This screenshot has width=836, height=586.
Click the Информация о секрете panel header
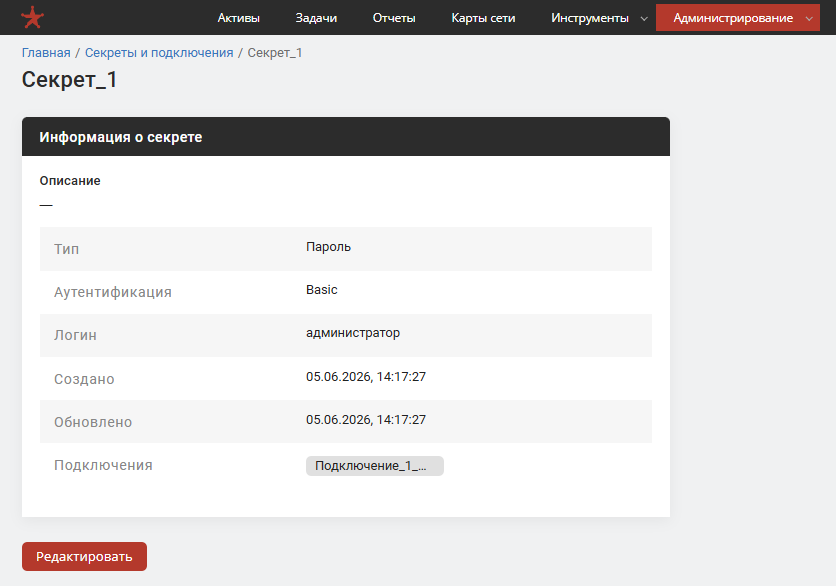345,137
